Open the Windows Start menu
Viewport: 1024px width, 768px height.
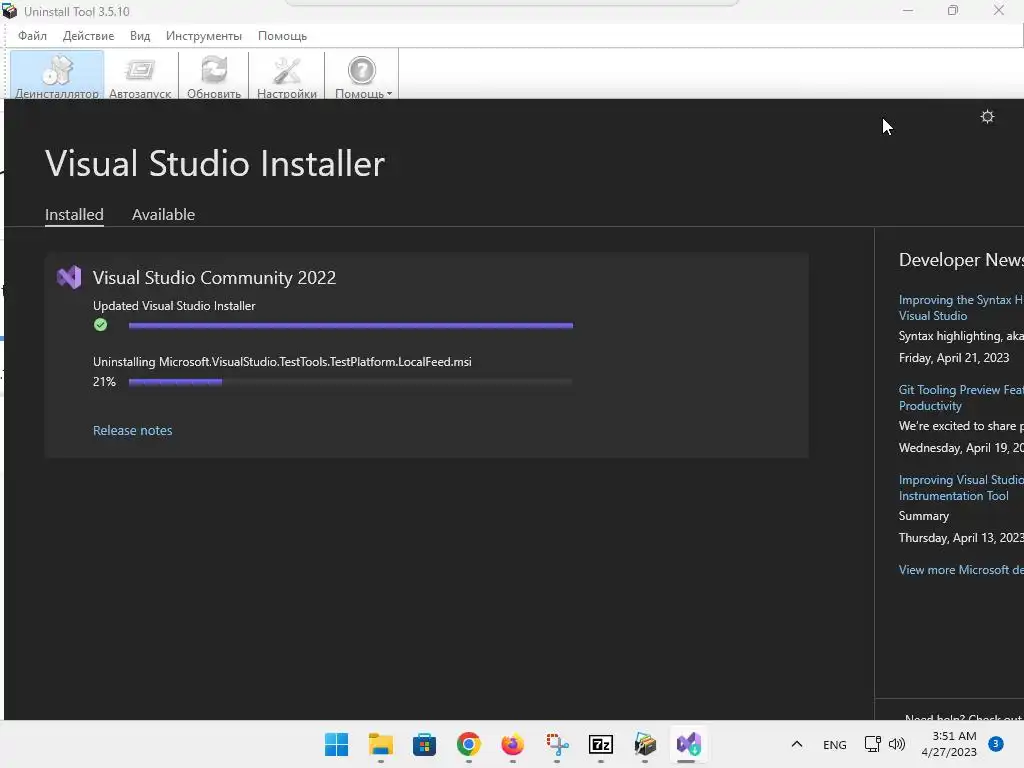[336, 744]
